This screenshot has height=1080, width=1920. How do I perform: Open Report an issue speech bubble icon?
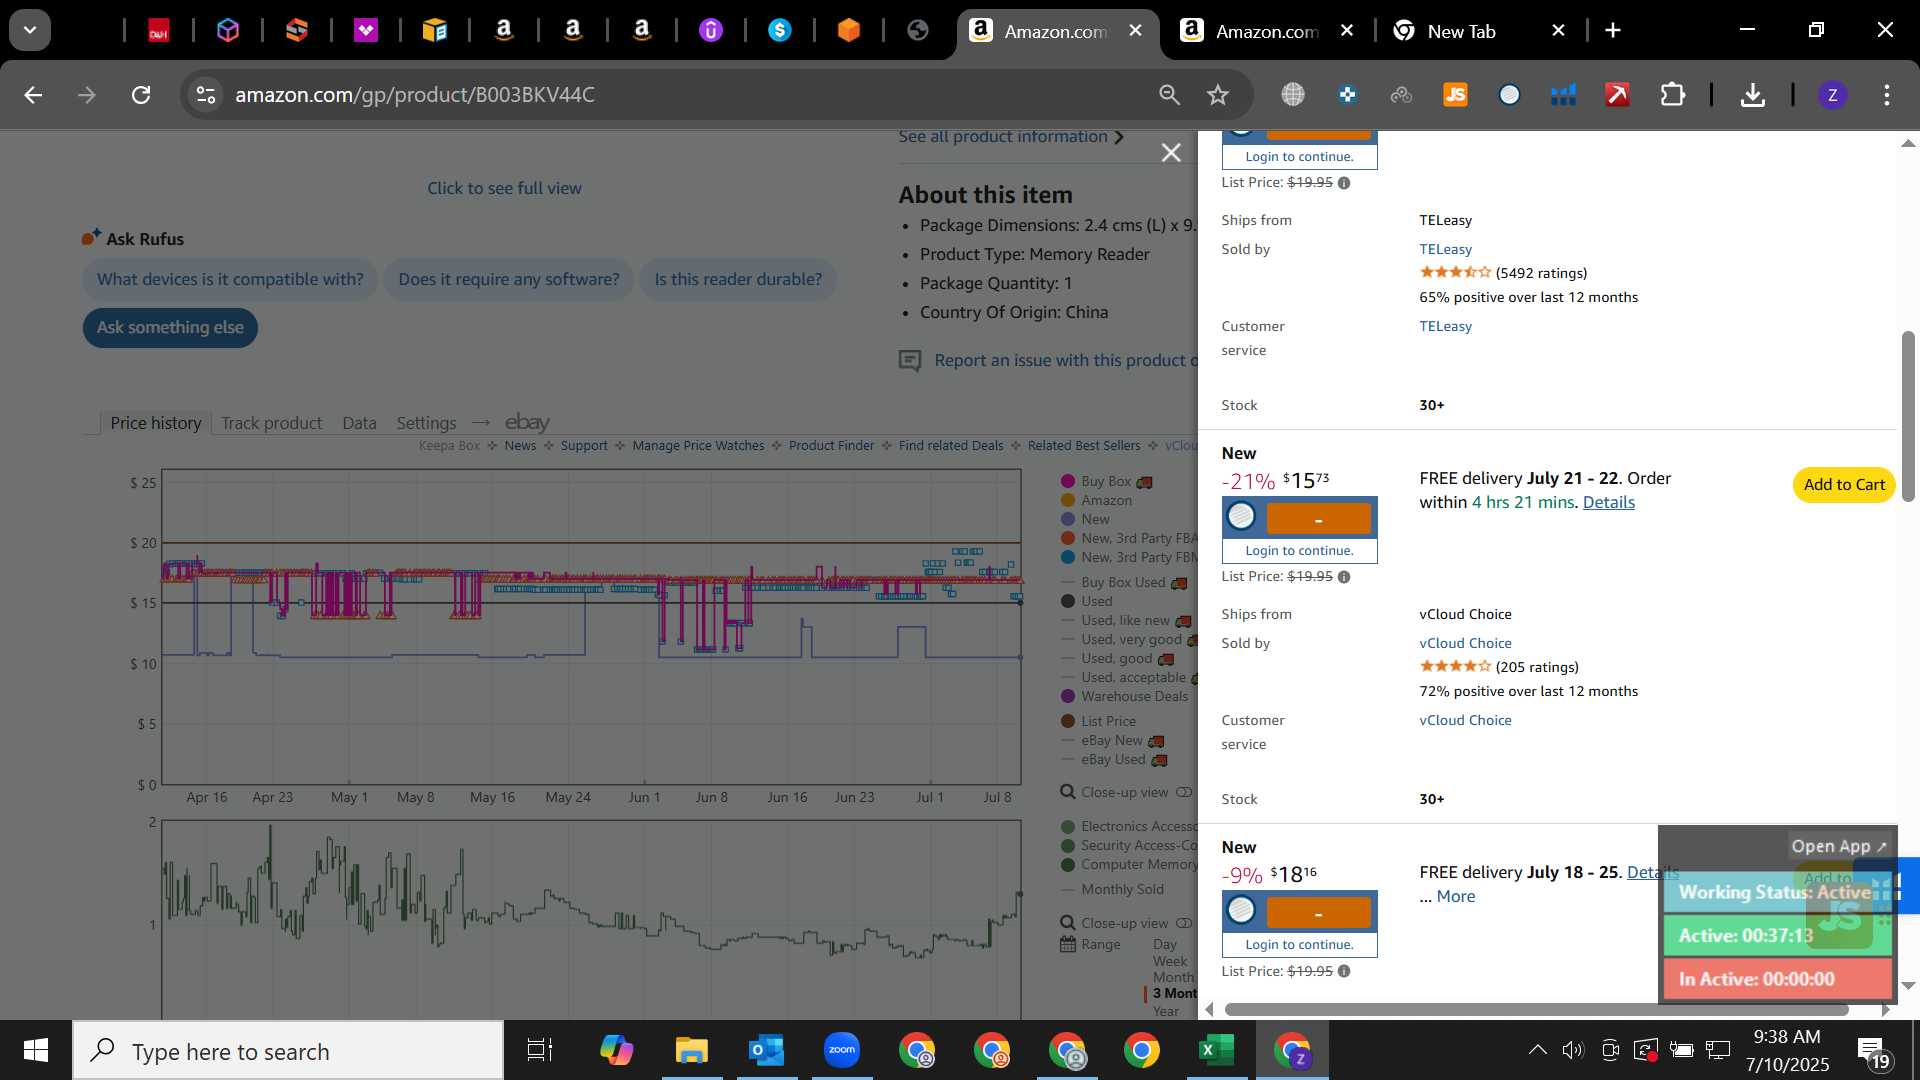910,361
